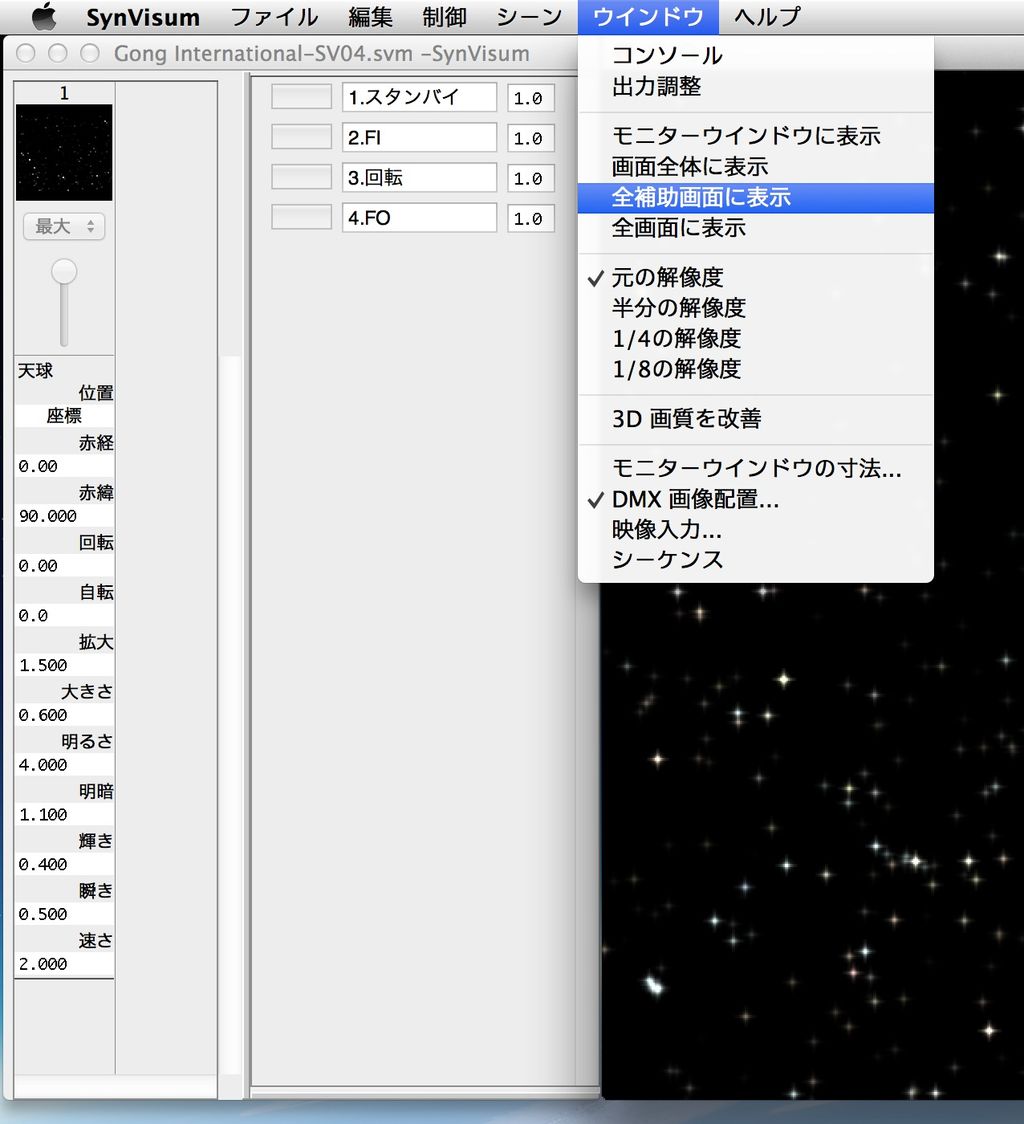The image size is (1024, 1124).
Task: Click the 輝き value 0.400
Action: (x=64, y=865)
